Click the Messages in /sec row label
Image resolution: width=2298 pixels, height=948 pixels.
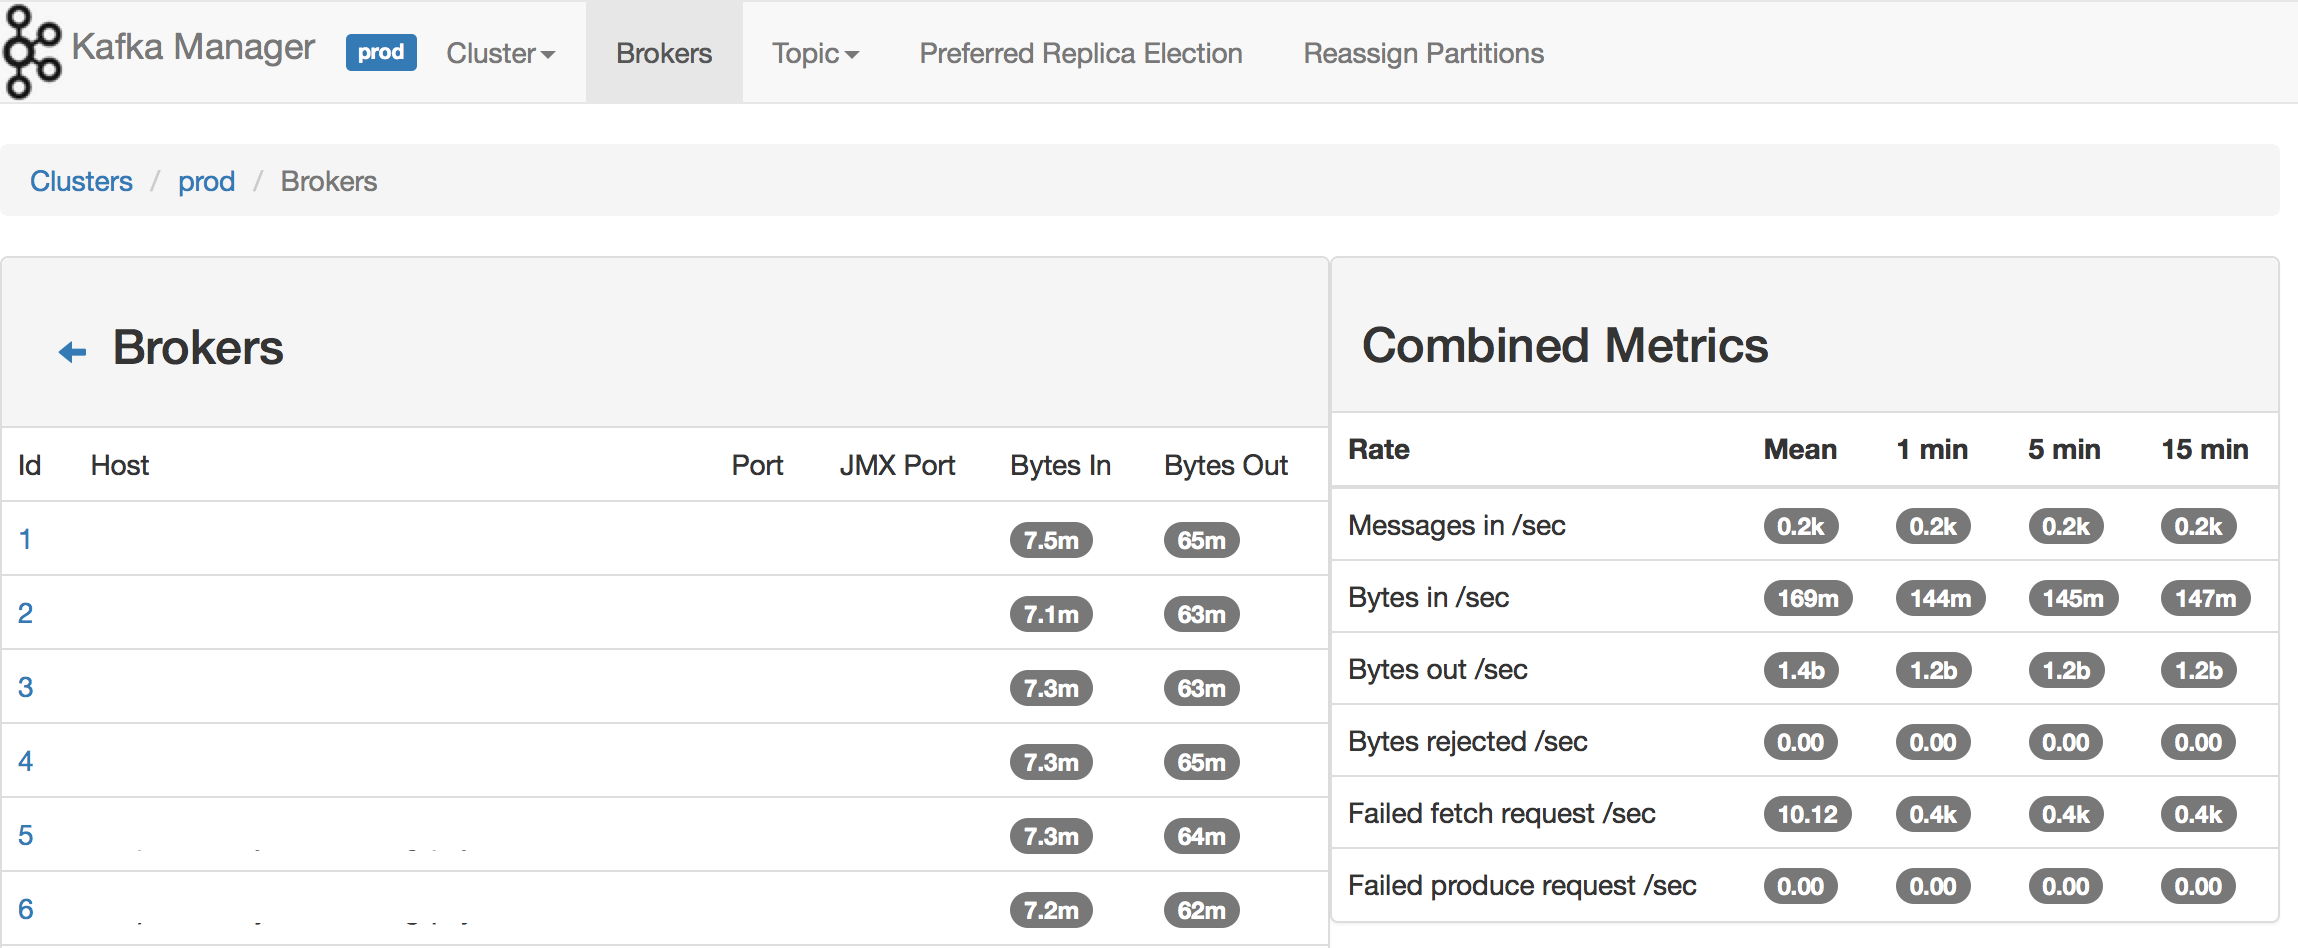point(1457,525)
